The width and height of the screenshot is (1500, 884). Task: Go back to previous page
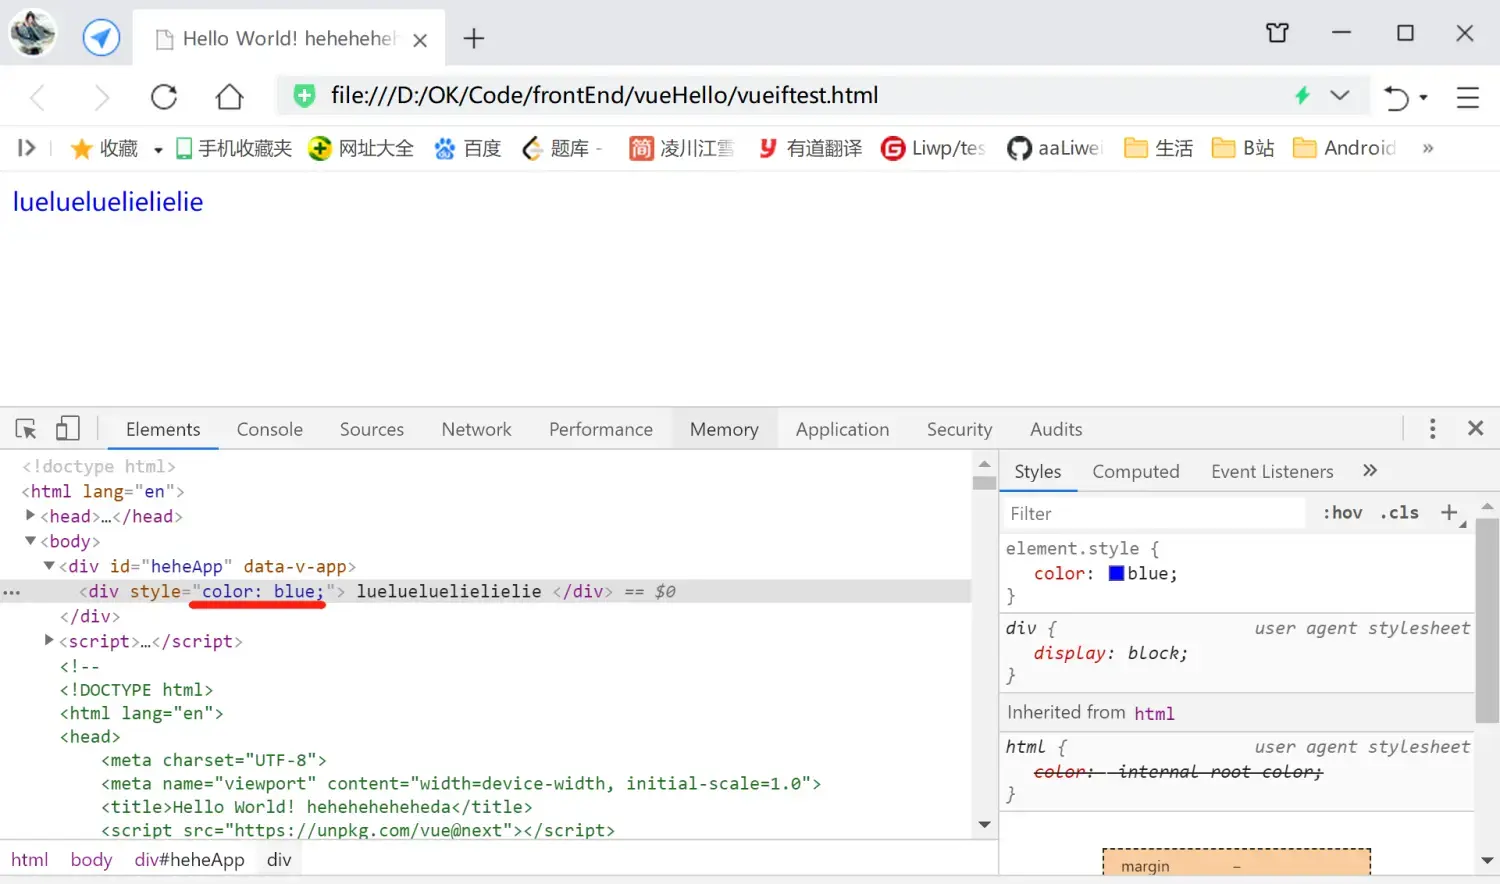tap(38, 97)
